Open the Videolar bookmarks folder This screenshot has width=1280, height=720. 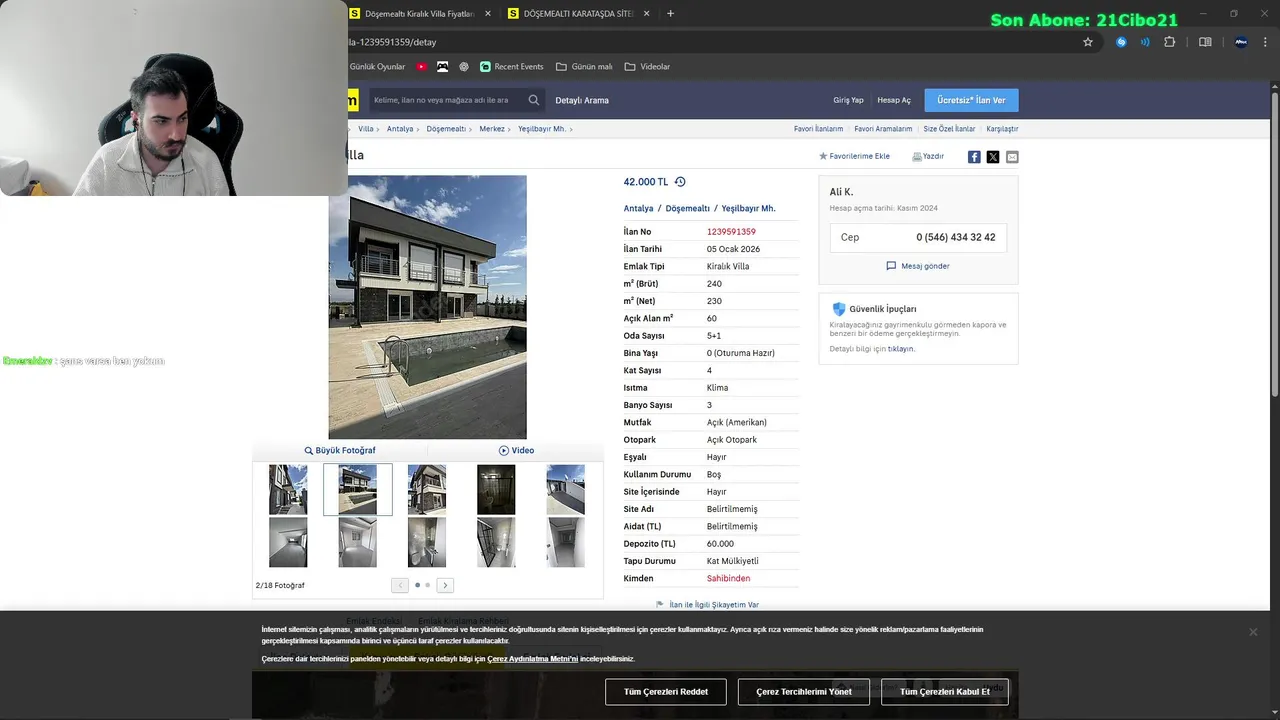click(x=647, y=66)
